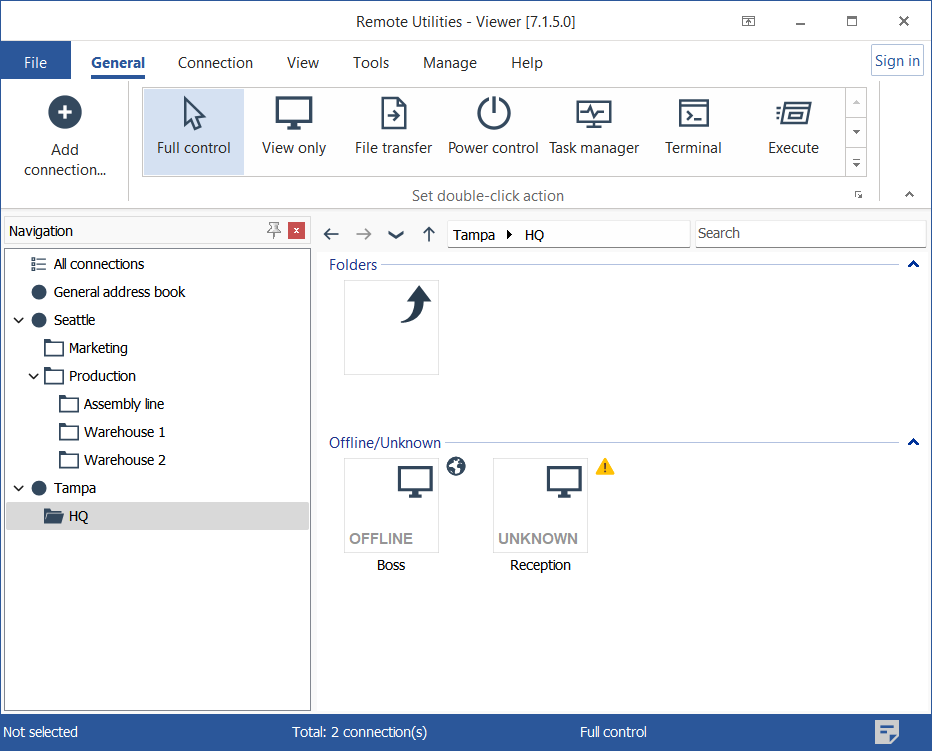Collapse the Production folder node
This screenshot has height=751, width=932.
click(x=33, y=376)
